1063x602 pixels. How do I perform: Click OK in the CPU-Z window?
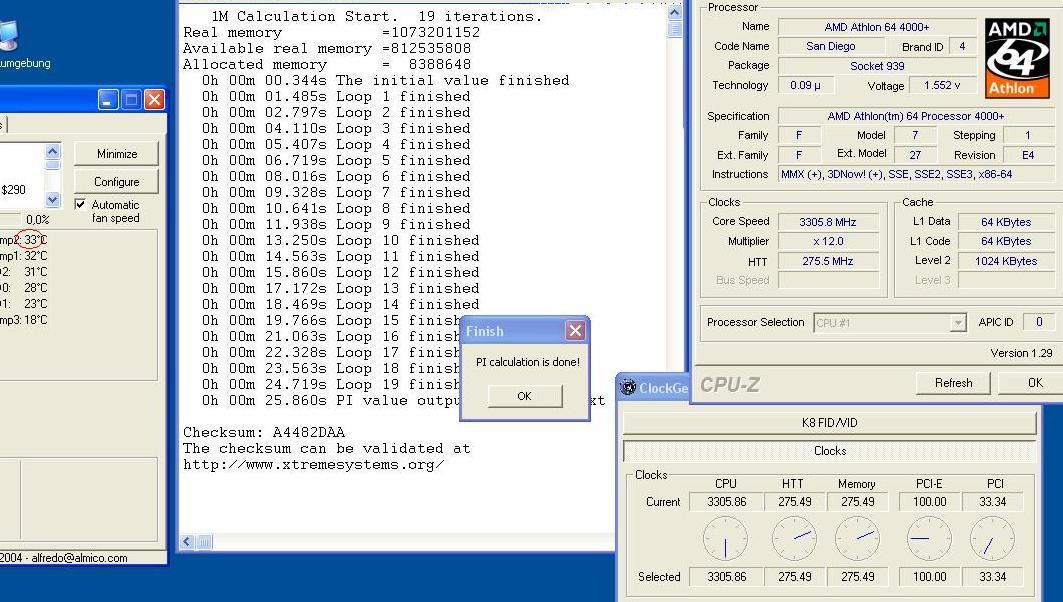[1035, 383]
